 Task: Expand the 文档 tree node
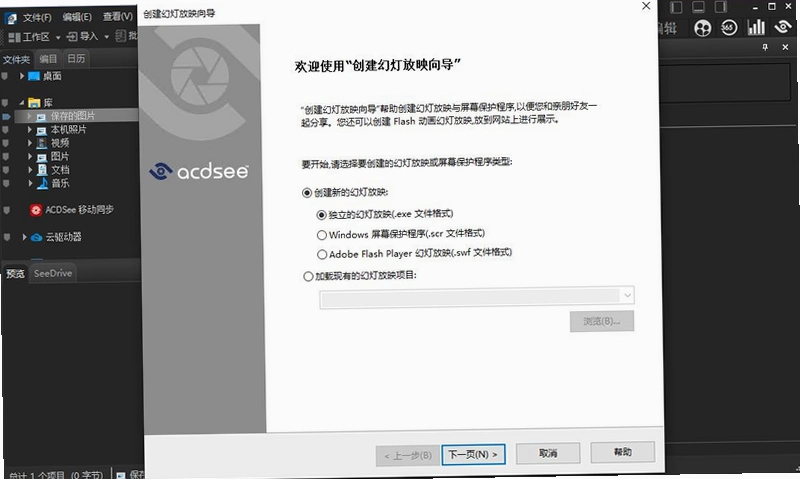pos(30,170)
